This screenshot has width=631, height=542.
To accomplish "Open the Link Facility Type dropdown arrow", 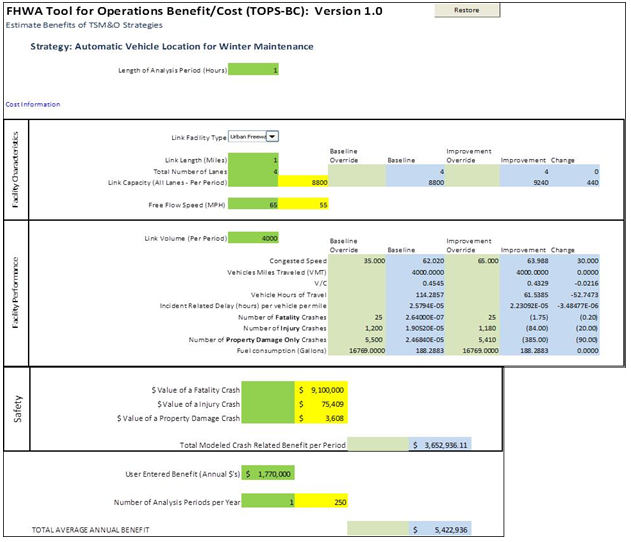I will 272,137.
